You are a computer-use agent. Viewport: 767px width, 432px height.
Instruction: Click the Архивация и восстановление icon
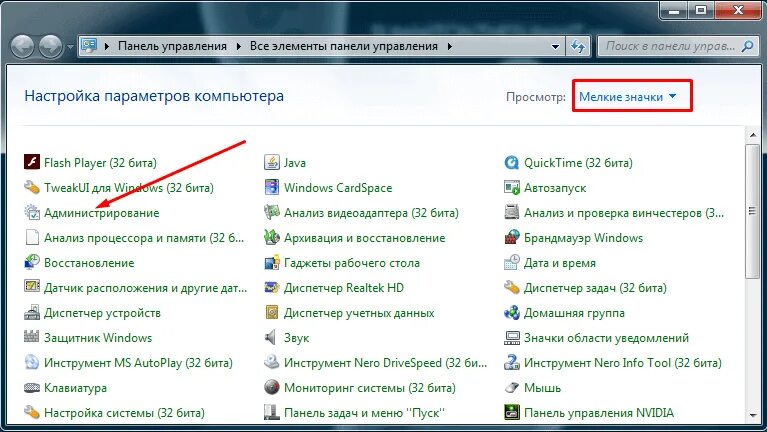pos(271,238)
